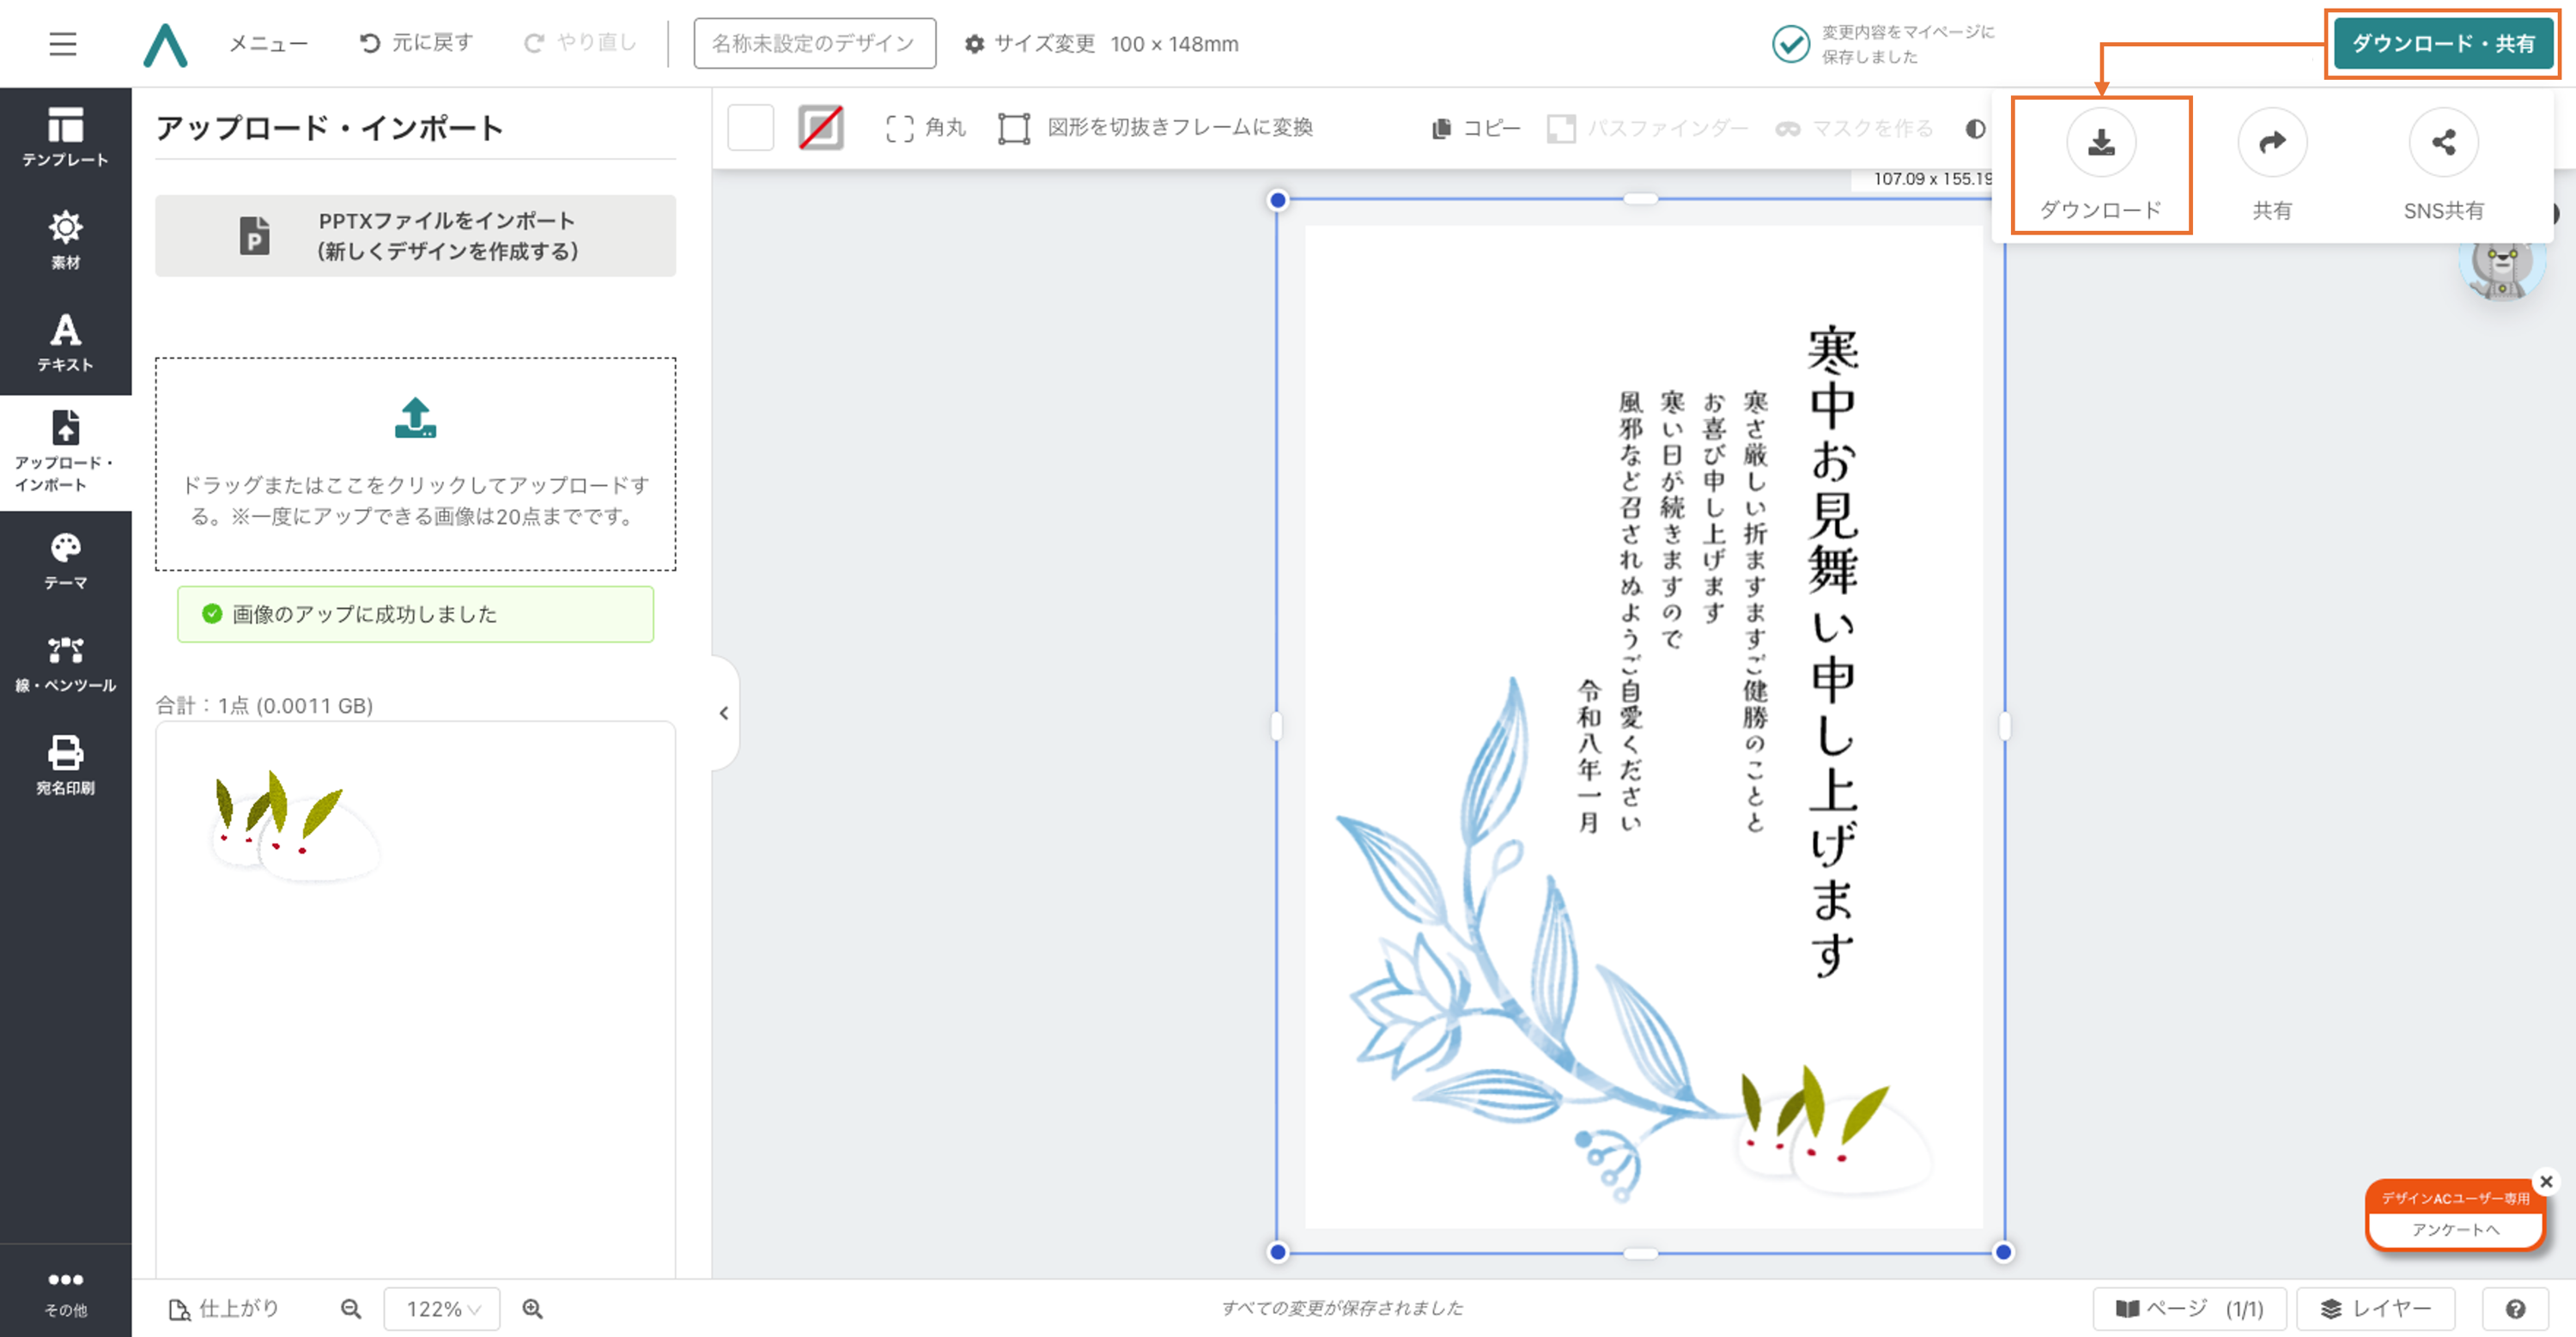Open the 素材 materials panel

coord(65,240)
